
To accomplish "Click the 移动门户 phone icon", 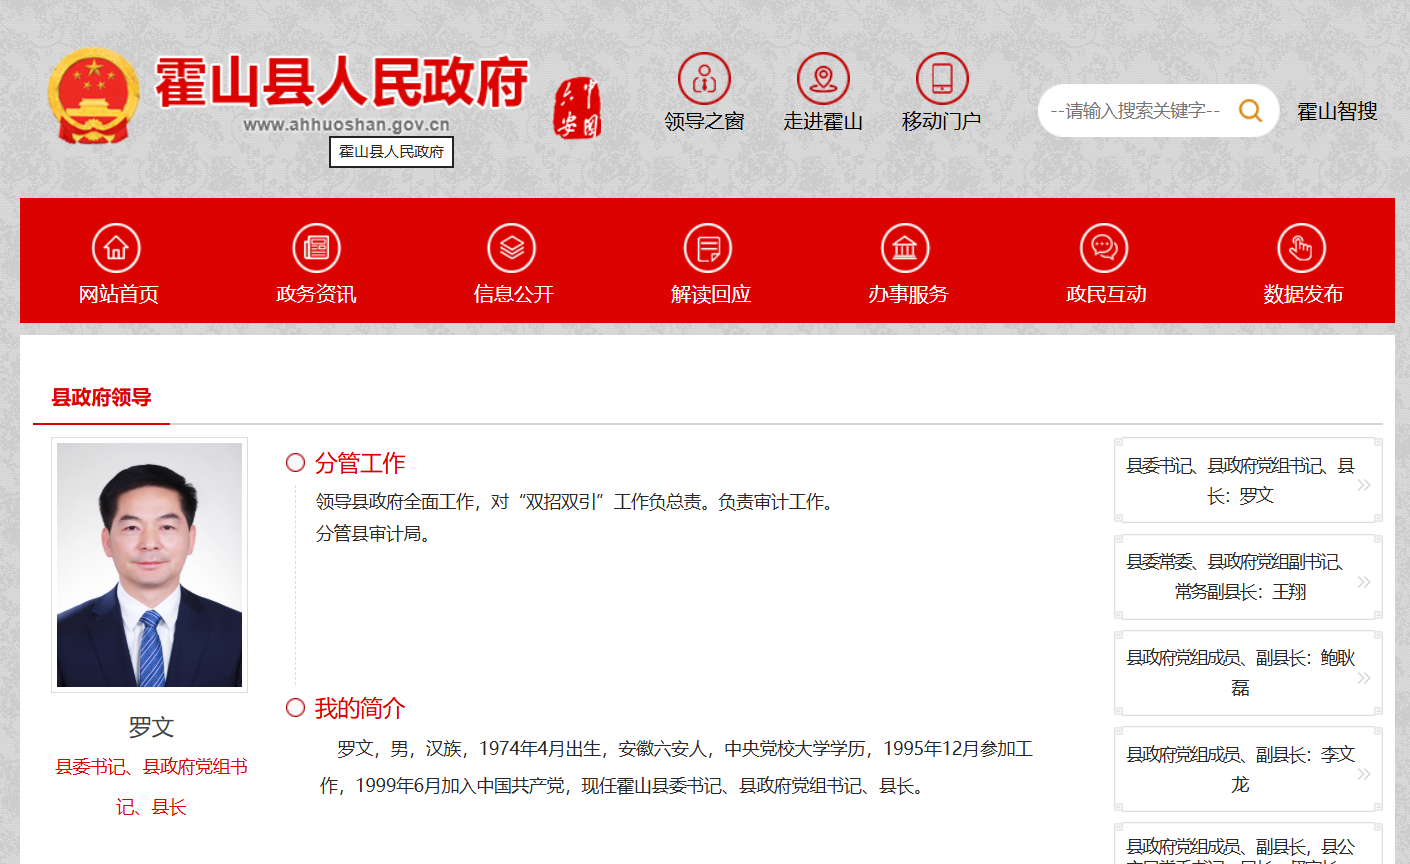I will point(942,79).
